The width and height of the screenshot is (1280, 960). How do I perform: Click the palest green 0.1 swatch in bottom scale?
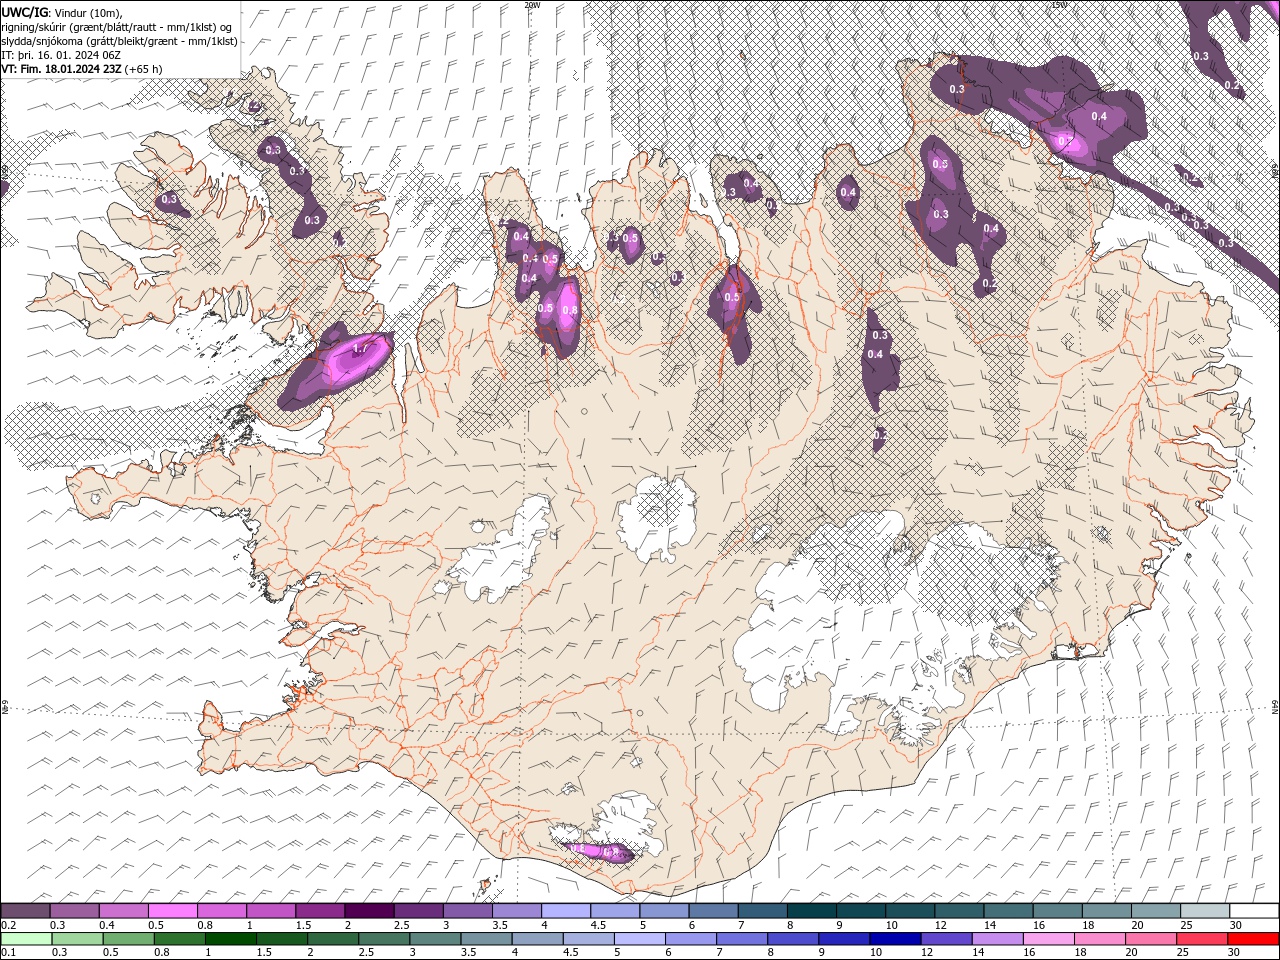pyautogui.click(x=25, y=939)
